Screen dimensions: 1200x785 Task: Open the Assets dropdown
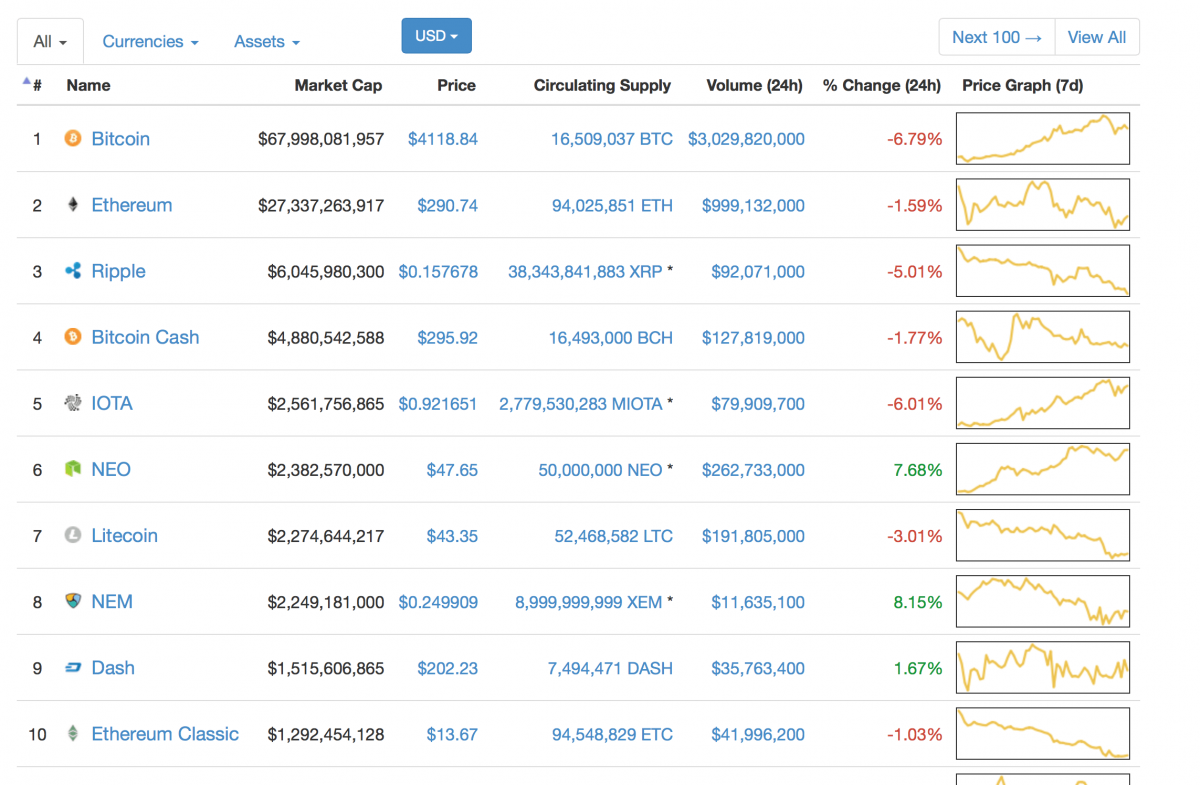coord(267,42)
